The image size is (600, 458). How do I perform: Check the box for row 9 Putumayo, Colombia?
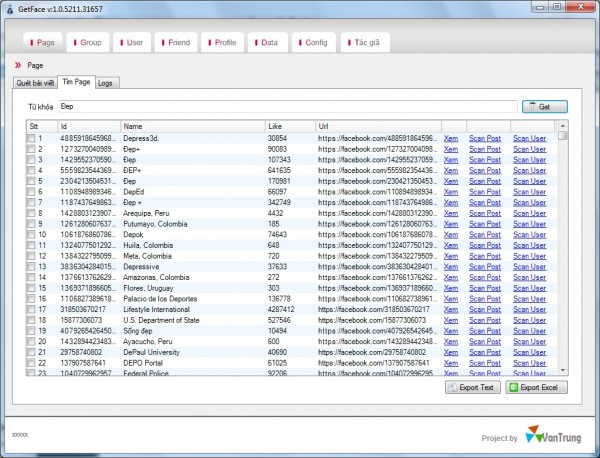click(32, 224)
